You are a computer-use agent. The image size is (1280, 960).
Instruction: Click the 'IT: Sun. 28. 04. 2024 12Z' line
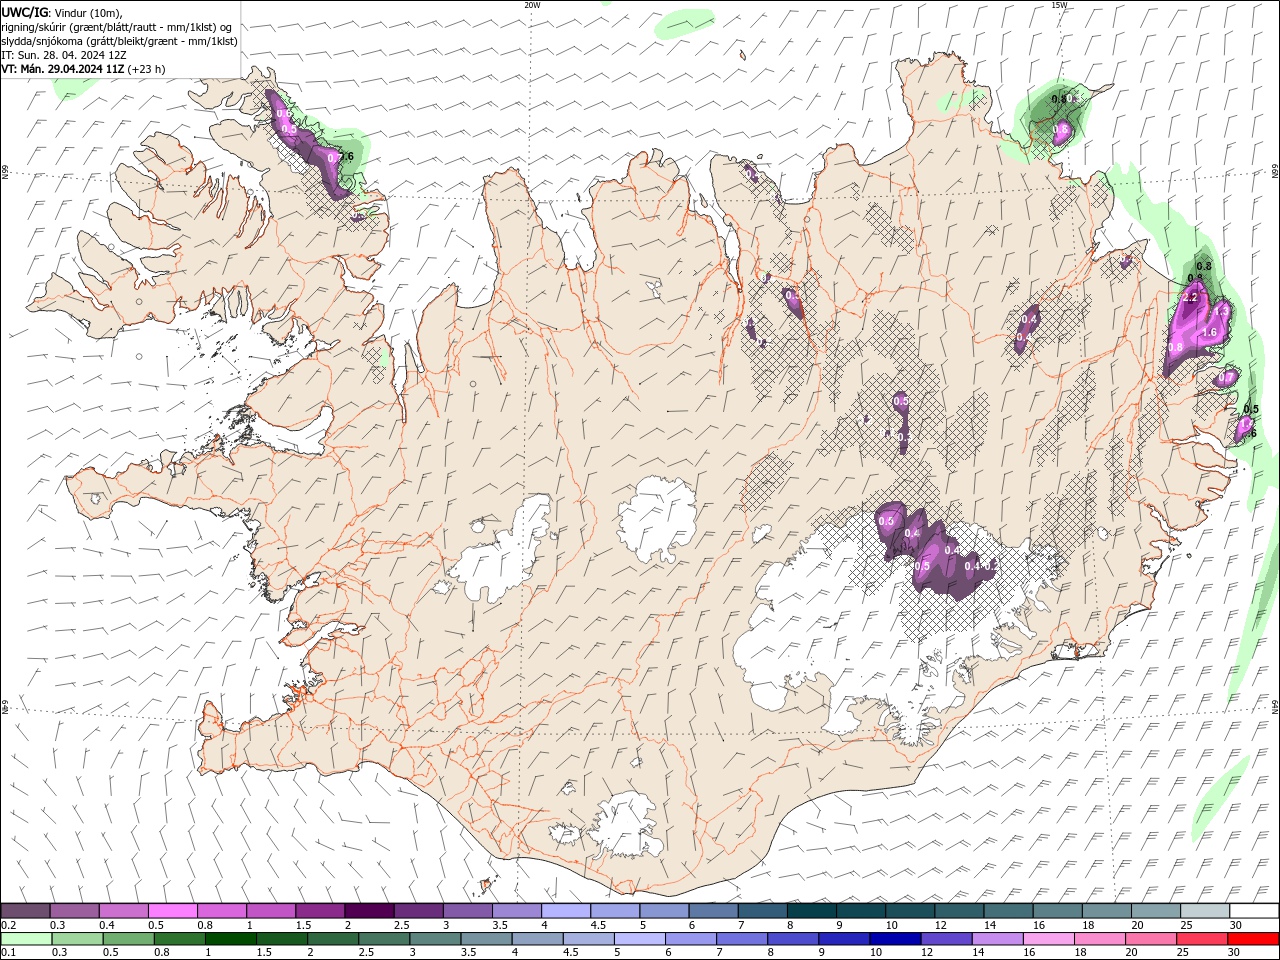click(x=64, y=55)
